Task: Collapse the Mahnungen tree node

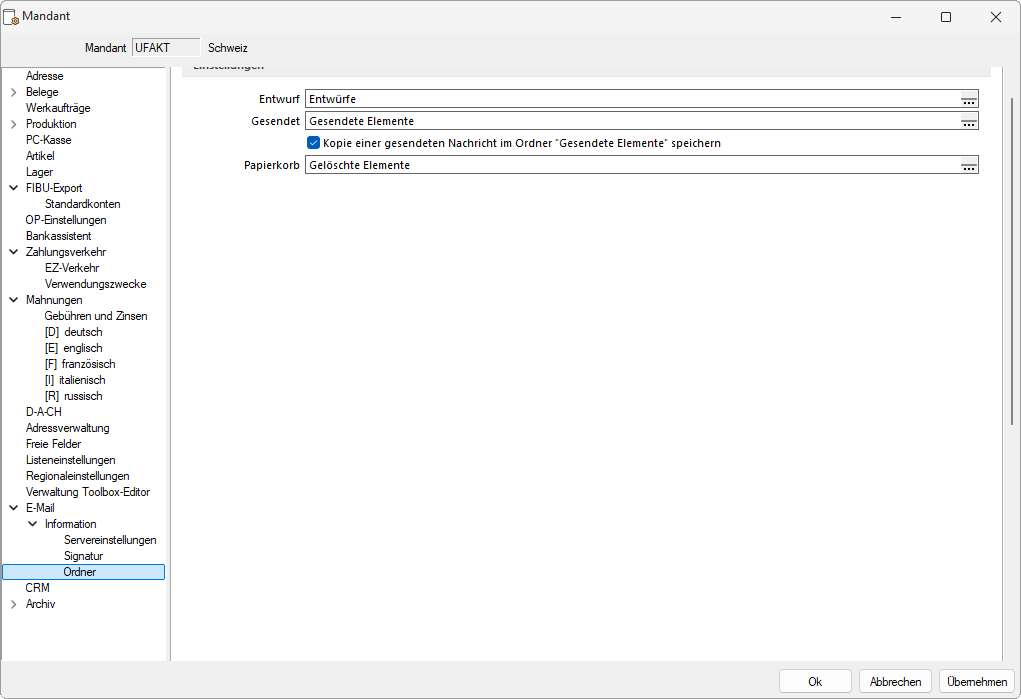Action: [x=14, y=300]
